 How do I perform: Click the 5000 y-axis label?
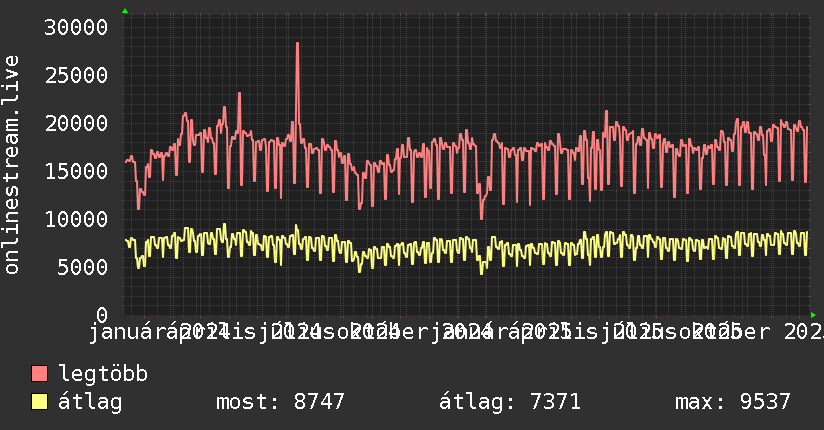click(x=83, y=267)
